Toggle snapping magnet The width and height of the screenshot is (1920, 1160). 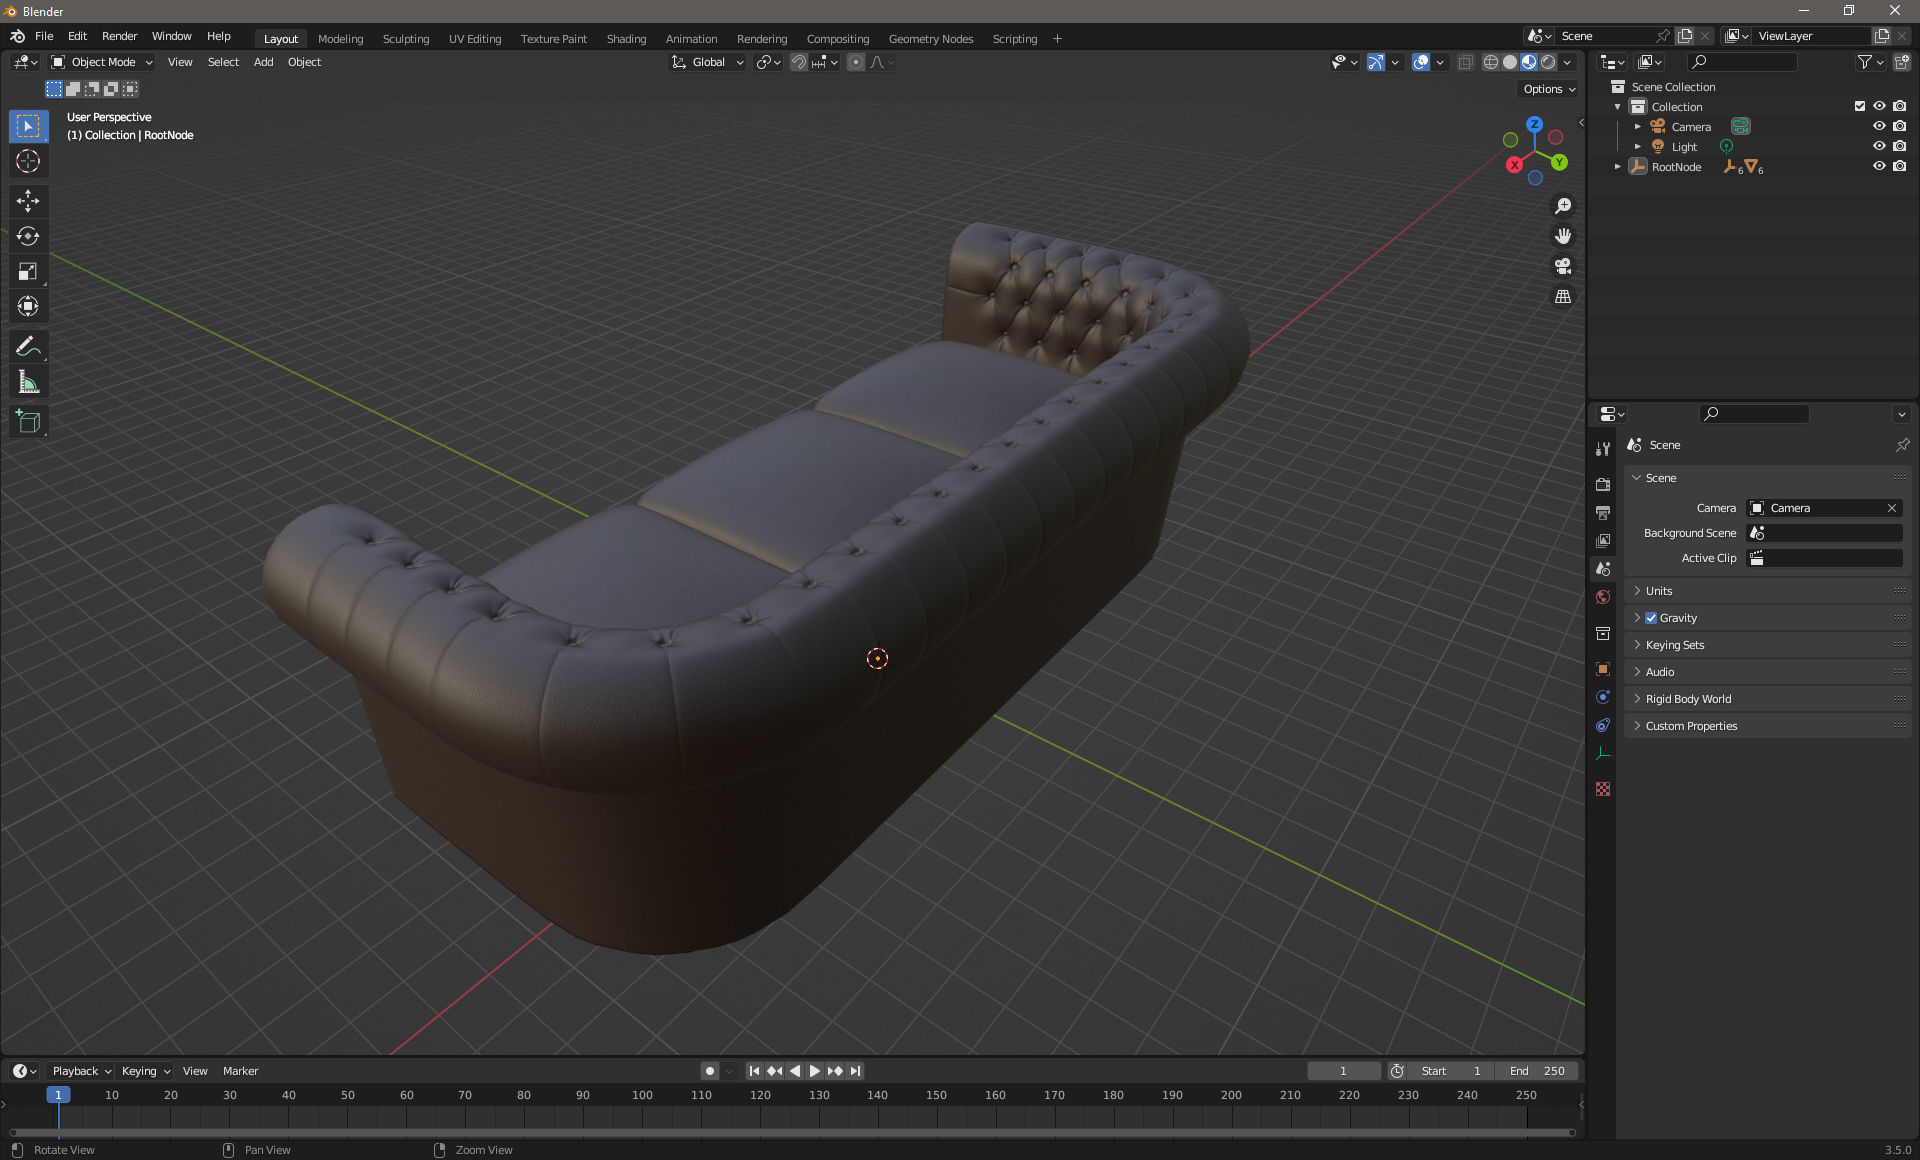click(798, 62)
